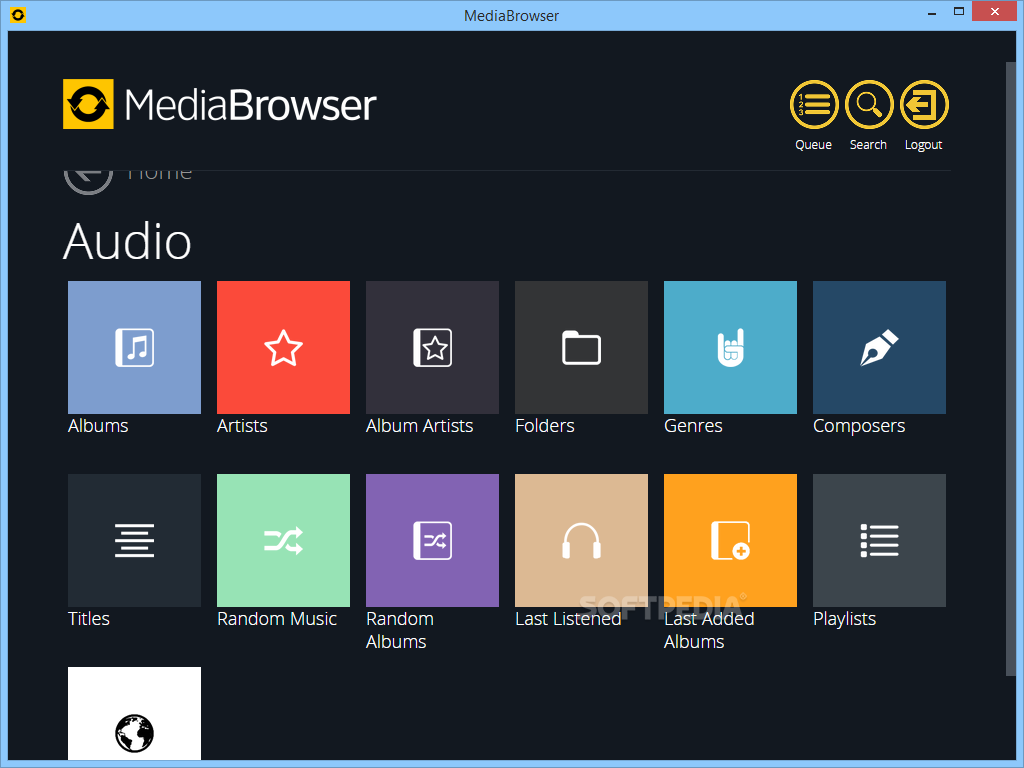This screenshot has width=1024, height=768.
Task: Close the MediaBrowser window
Action: point(995,12)
